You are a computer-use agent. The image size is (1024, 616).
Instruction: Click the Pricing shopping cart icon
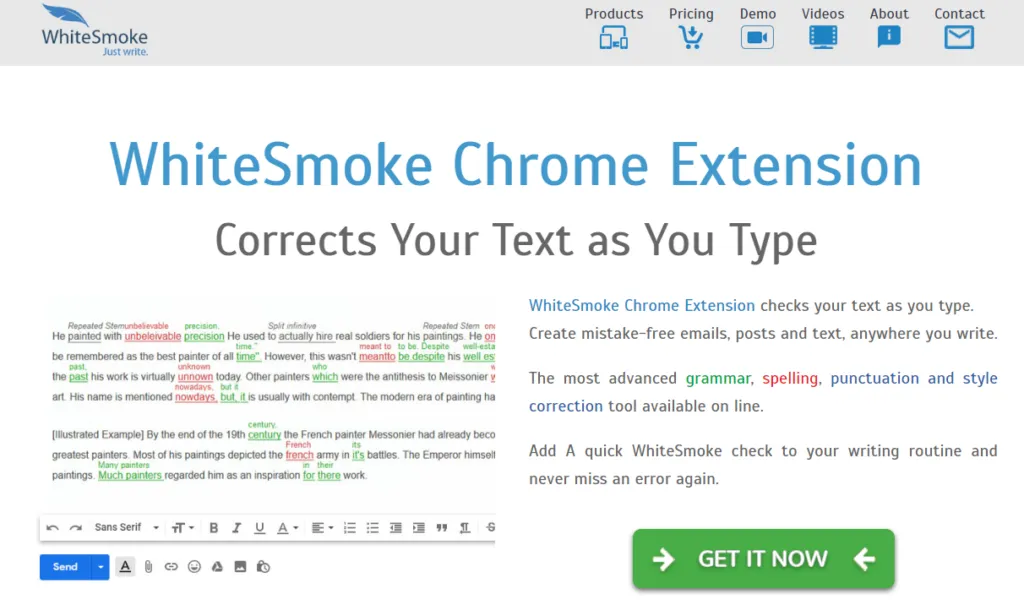click(x=690, y=37)
